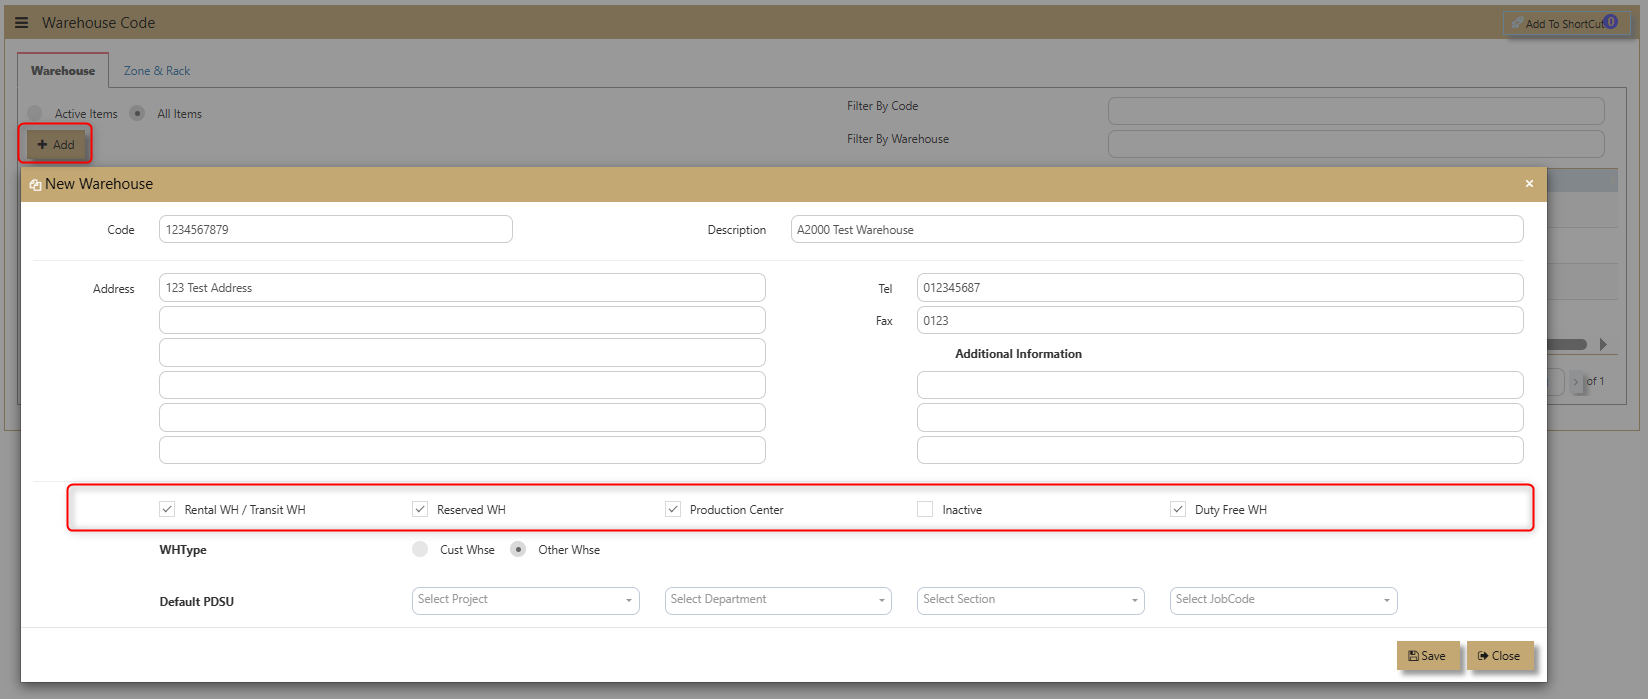The width and height of the screenshot is (1648, 699).
Task: Uncheck Rental WH / Transit WH checkbox
Action: click(x=167, y=509)
